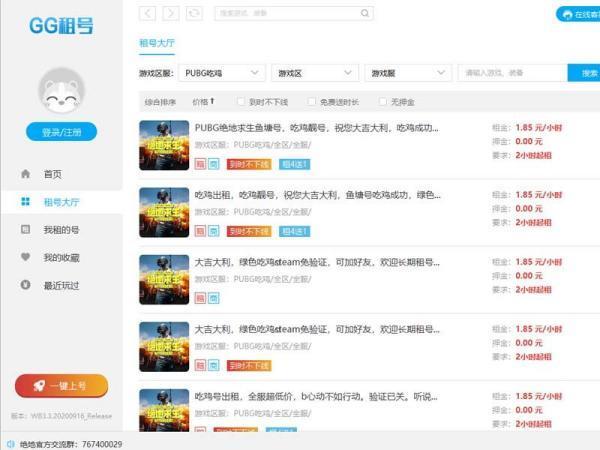Image resolution: width=600 pixels, height=450 pixels.
Task: Open 首页 home in the sidebar
Action: [x=52, y=174]
